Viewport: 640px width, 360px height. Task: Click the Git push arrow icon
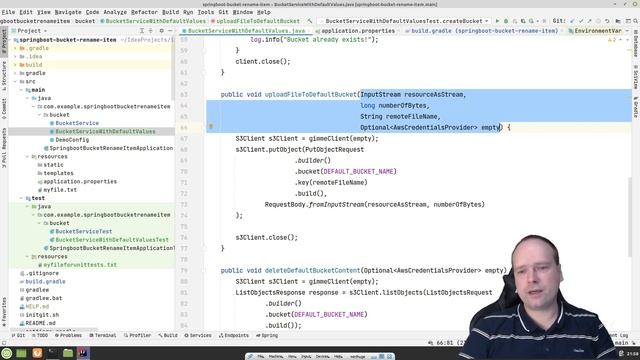pyautogui.click(x=589, y=21)
